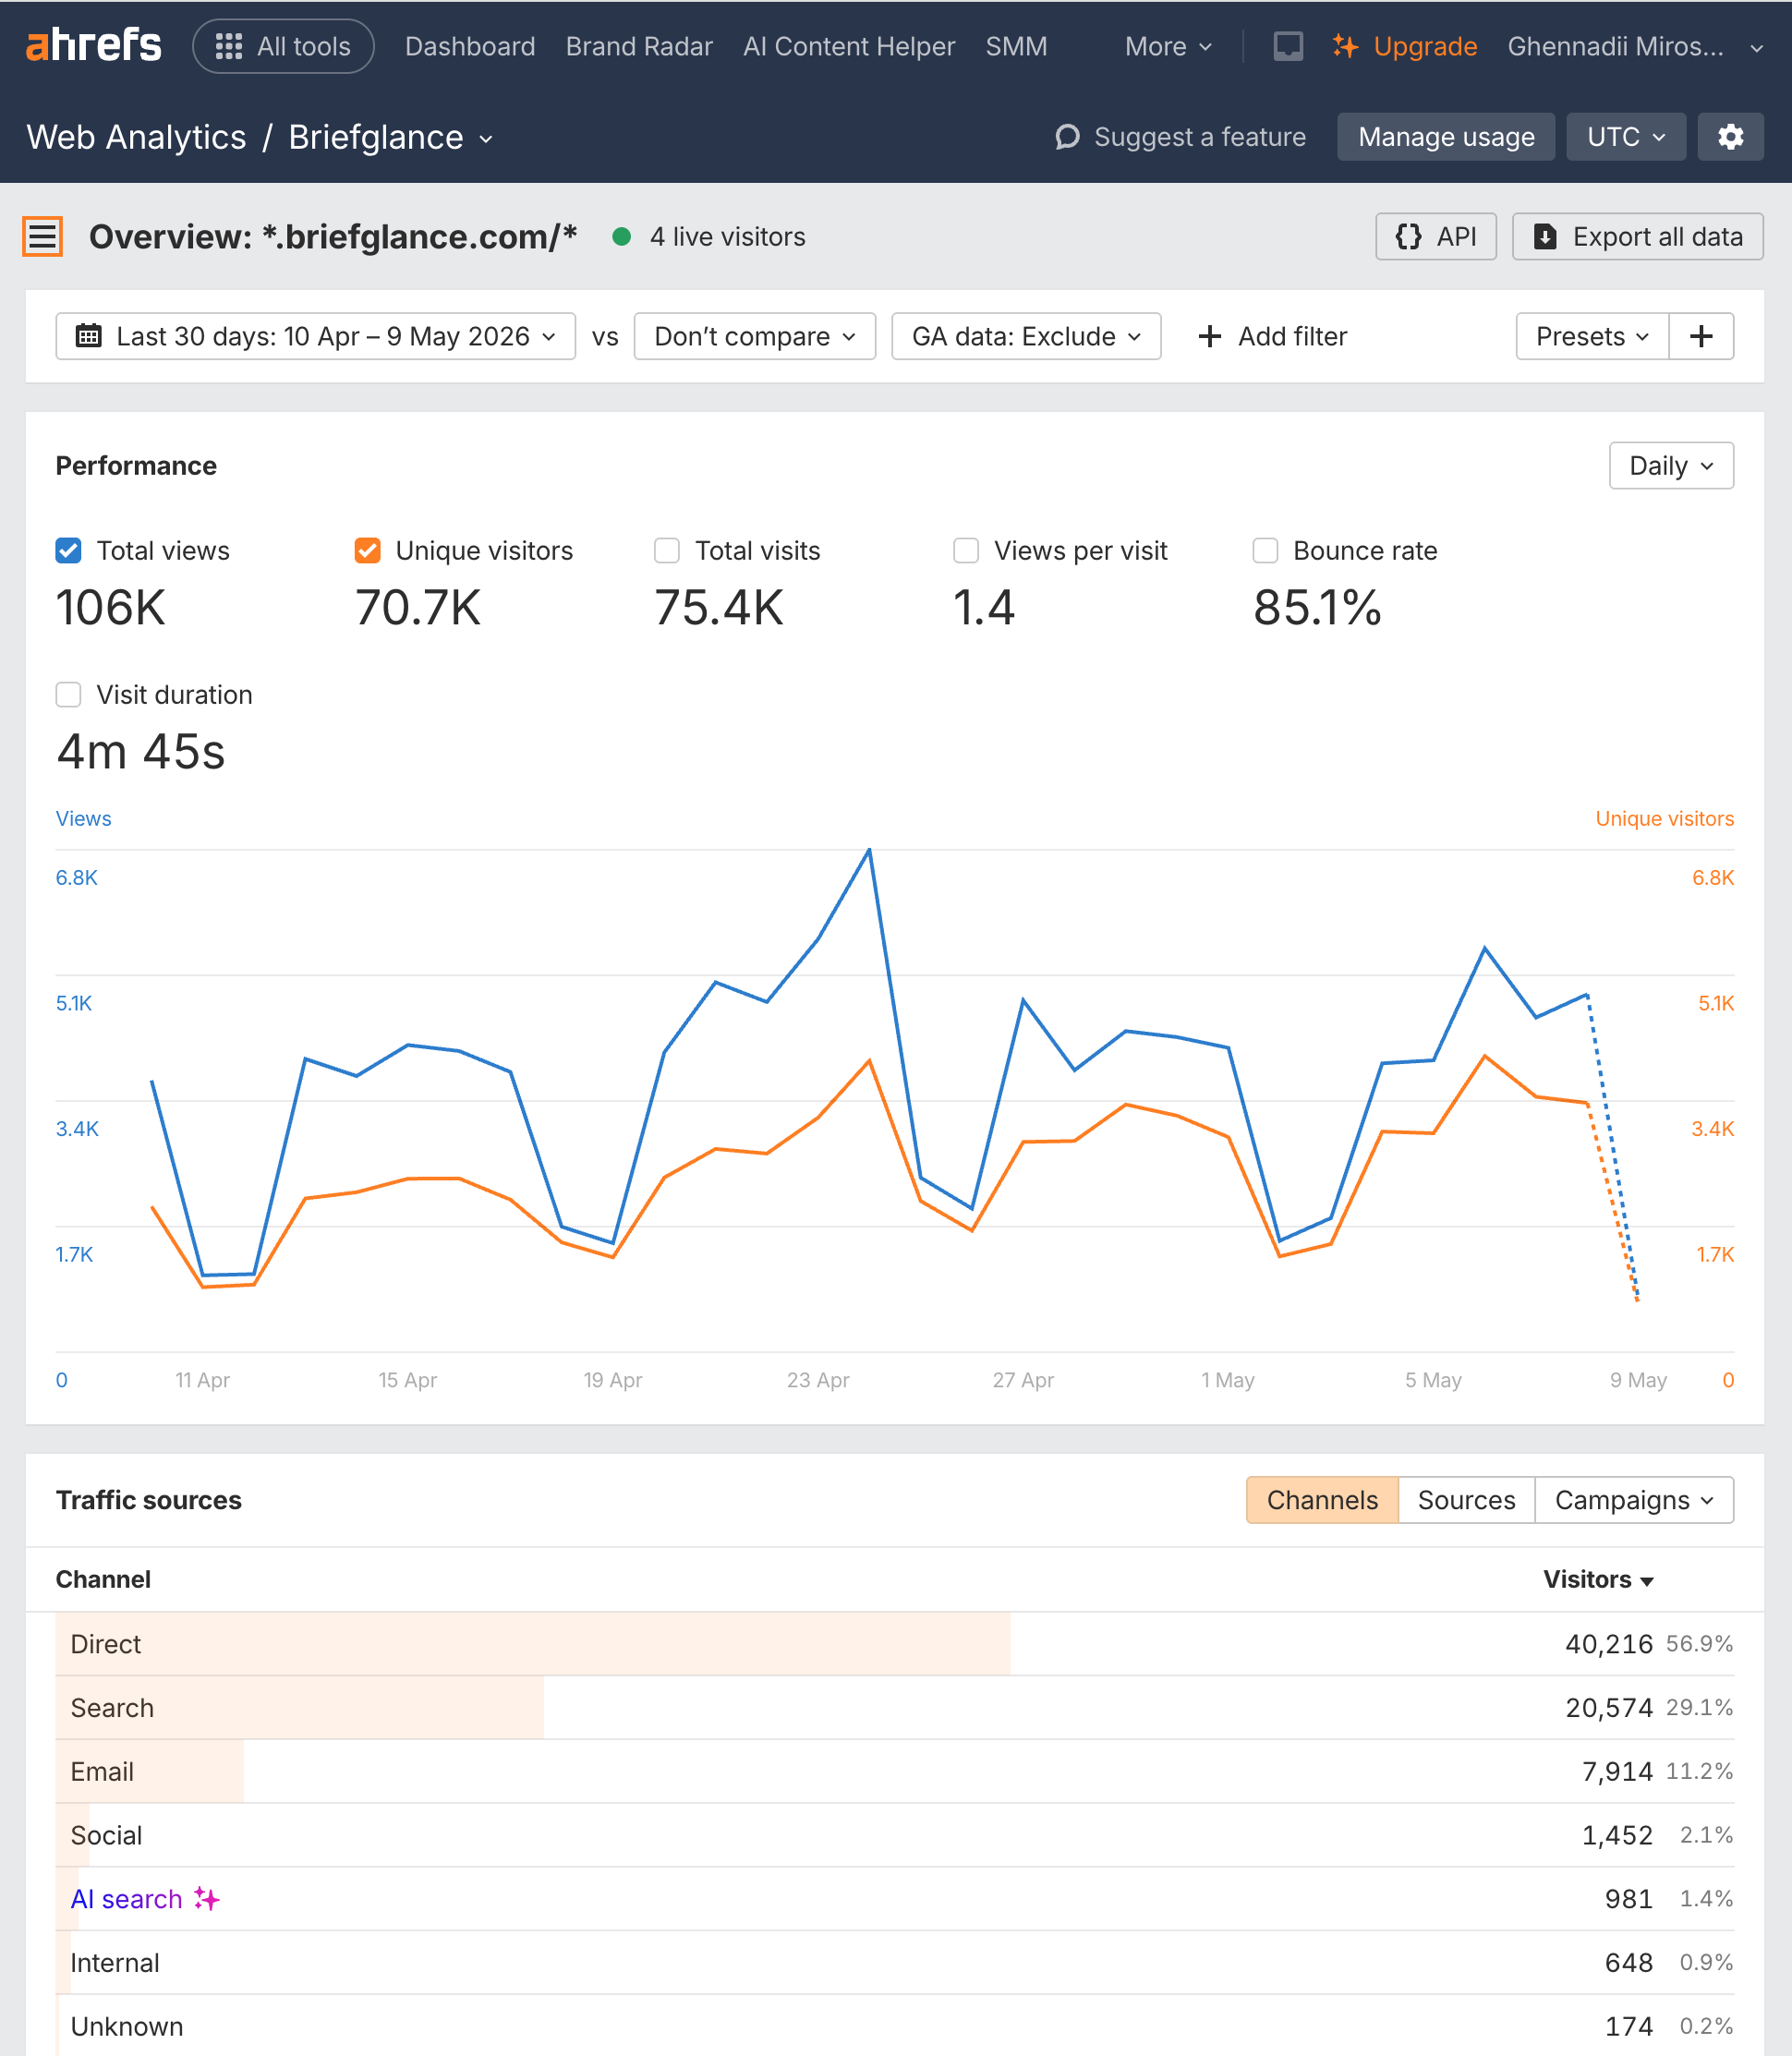Image resolution: width=1792 pixels, height=2056 pixels.
Task: Open the Last 30 days date picker
Action: click(315, 336)
